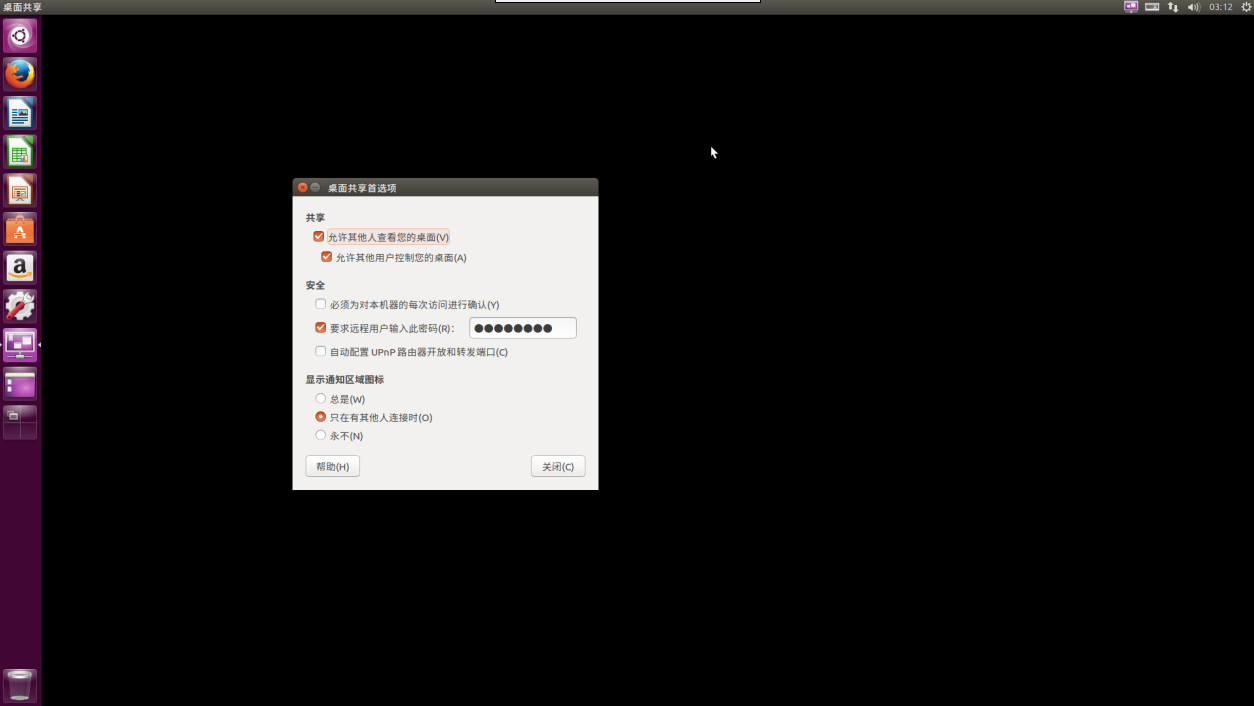Open desktop sharing indicator in top panel

tap(1131, 7)
